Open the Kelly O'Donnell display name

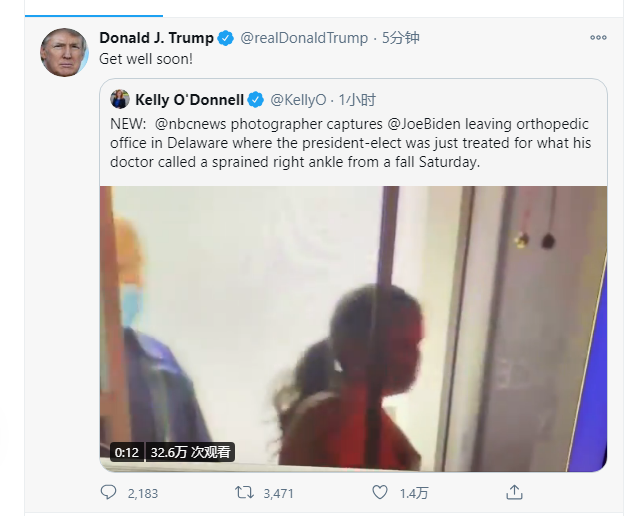point(190,100)
